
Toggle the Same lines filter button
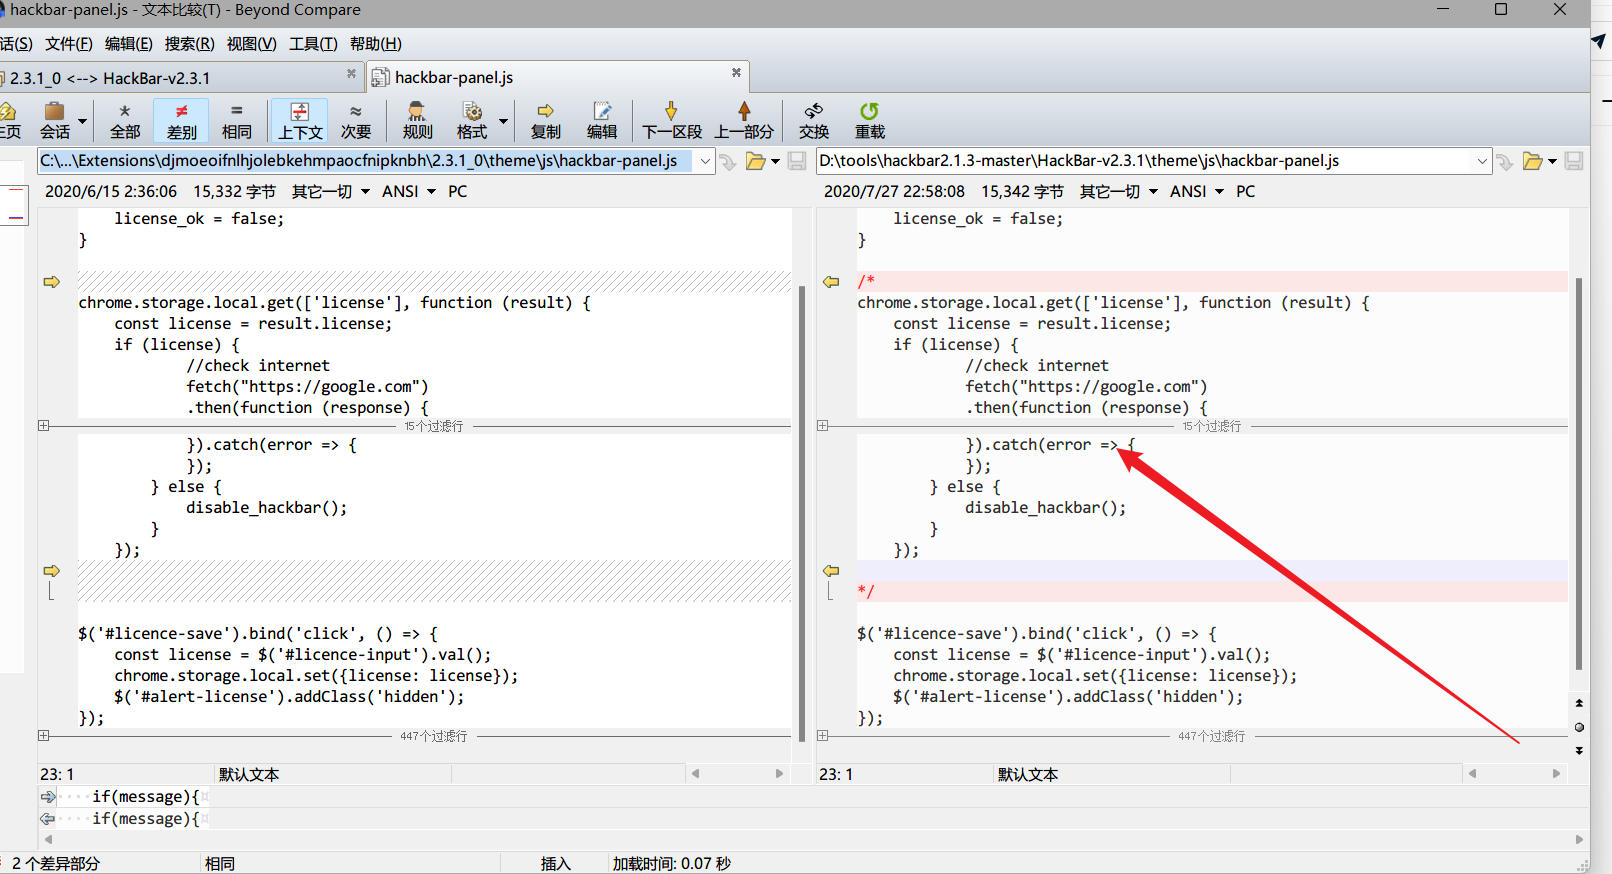(237, 120)
